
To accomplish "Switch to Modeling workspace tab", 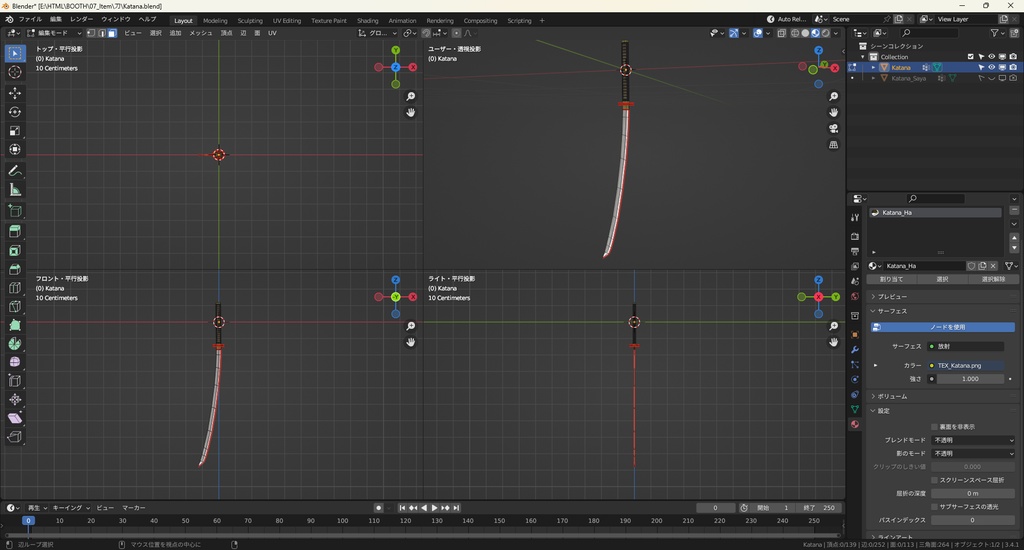I will (215, 21).
